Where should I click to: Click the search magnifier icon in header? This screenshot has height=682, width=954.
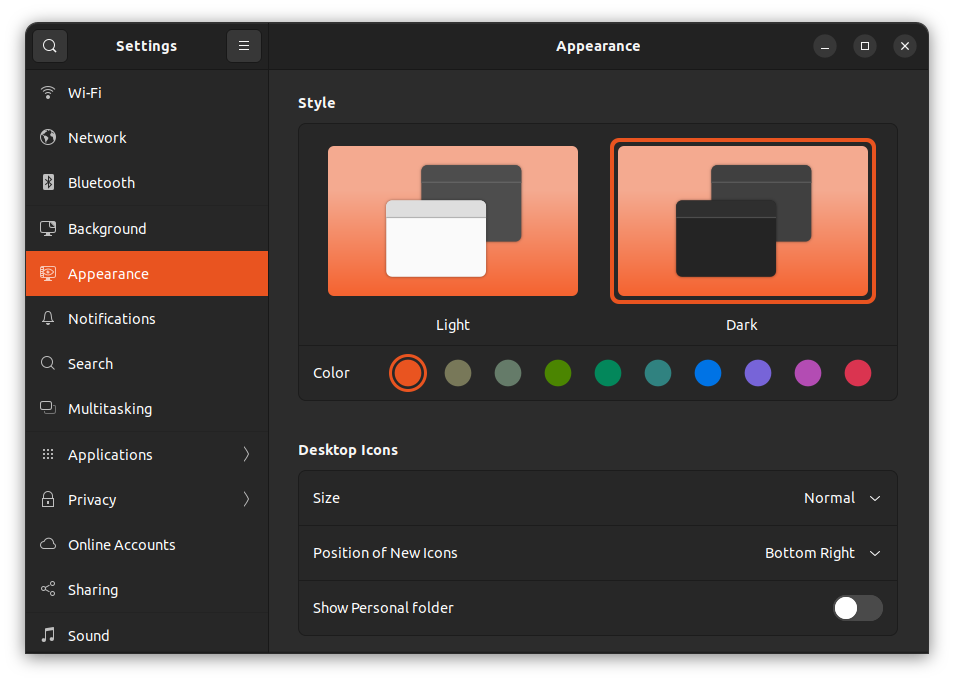(x=50, y=46)
